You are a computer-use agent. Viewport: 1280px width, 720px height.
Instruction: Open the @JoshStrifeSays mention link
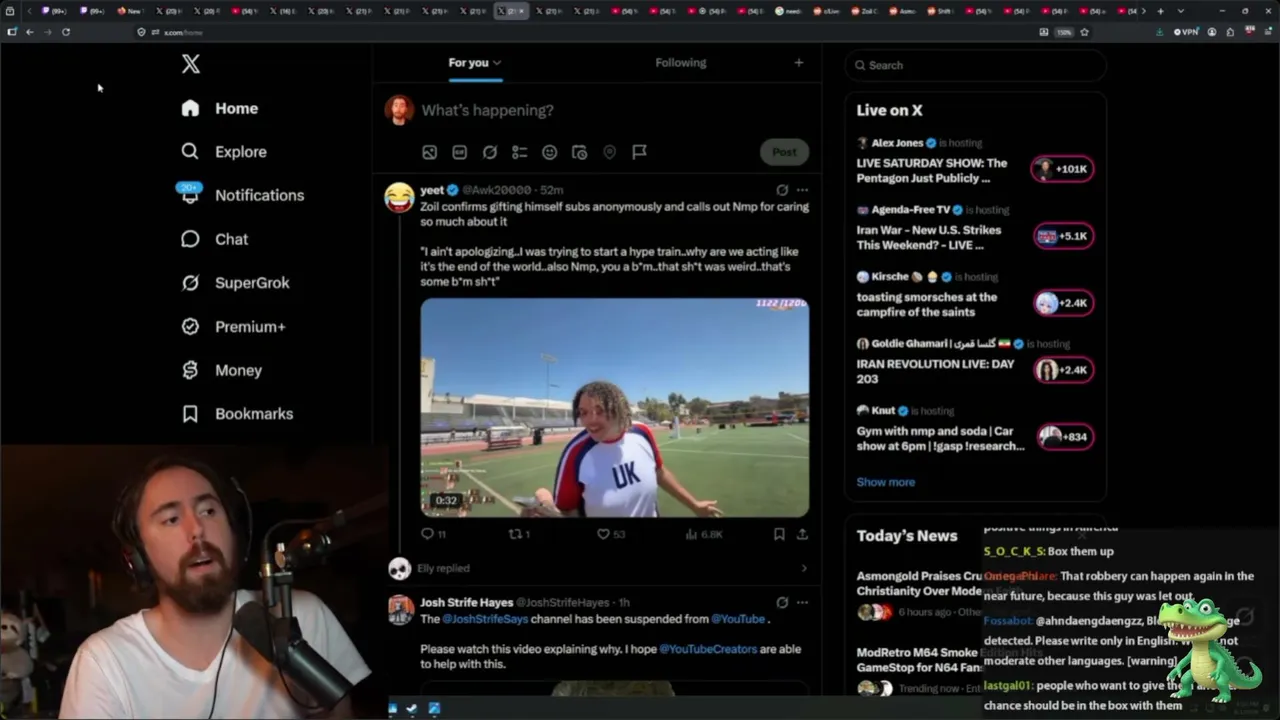(486, 619)
